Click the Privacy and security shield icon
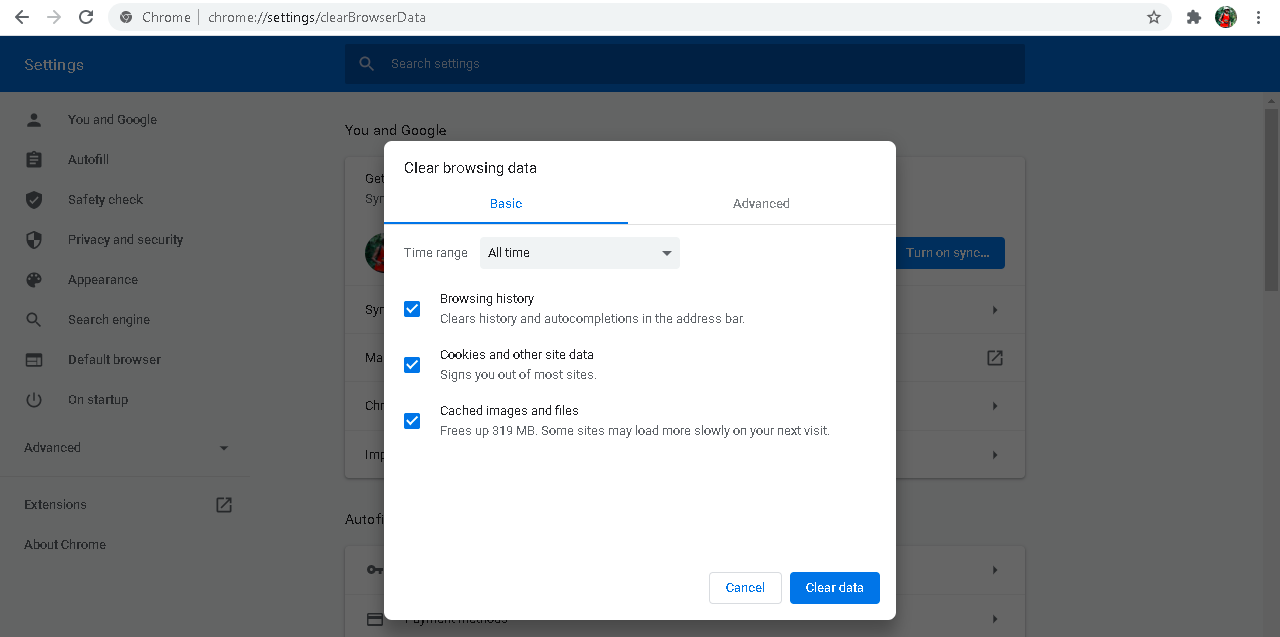The height and width of the screenshot is (637, 1280). point(34,240)
